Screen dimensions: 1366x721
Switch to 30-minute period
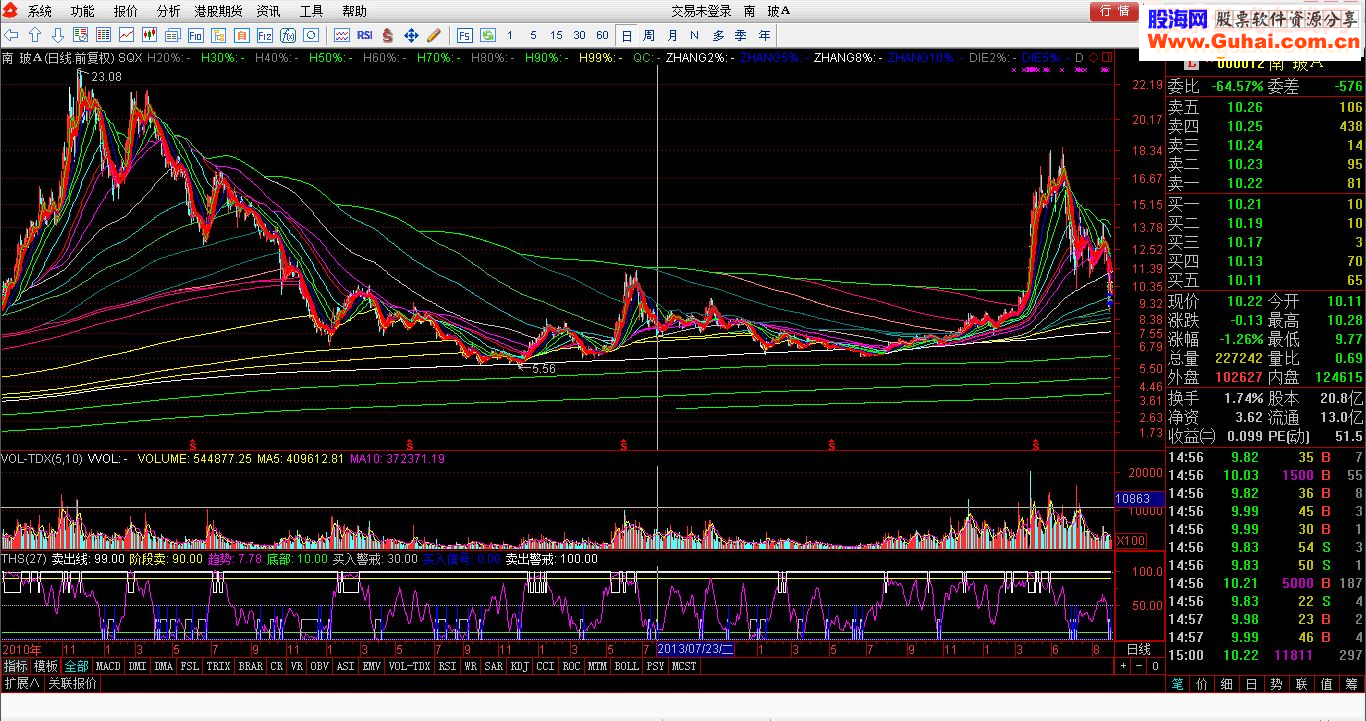(x=579, y=35)
